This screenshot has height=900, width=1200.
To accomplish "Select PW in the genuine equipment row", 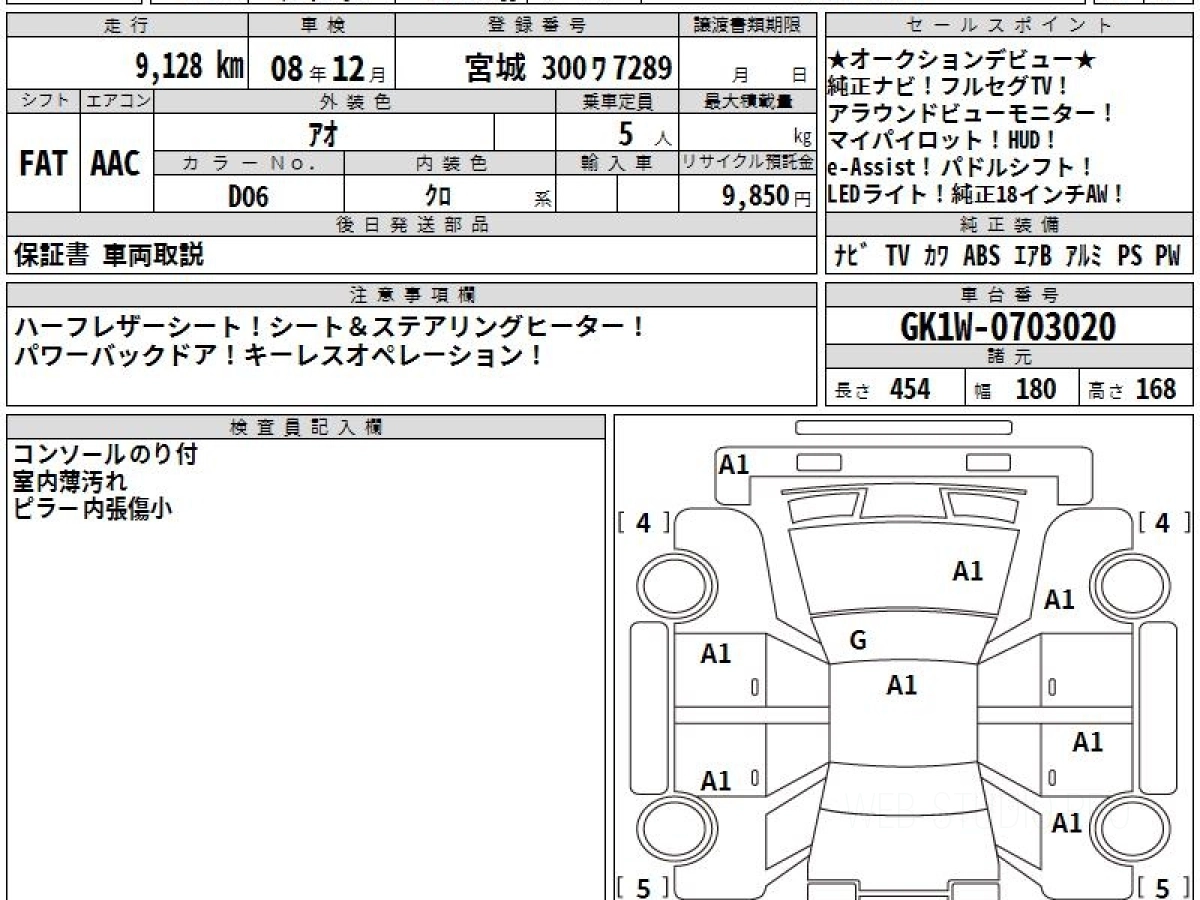I will (1168, 256).
